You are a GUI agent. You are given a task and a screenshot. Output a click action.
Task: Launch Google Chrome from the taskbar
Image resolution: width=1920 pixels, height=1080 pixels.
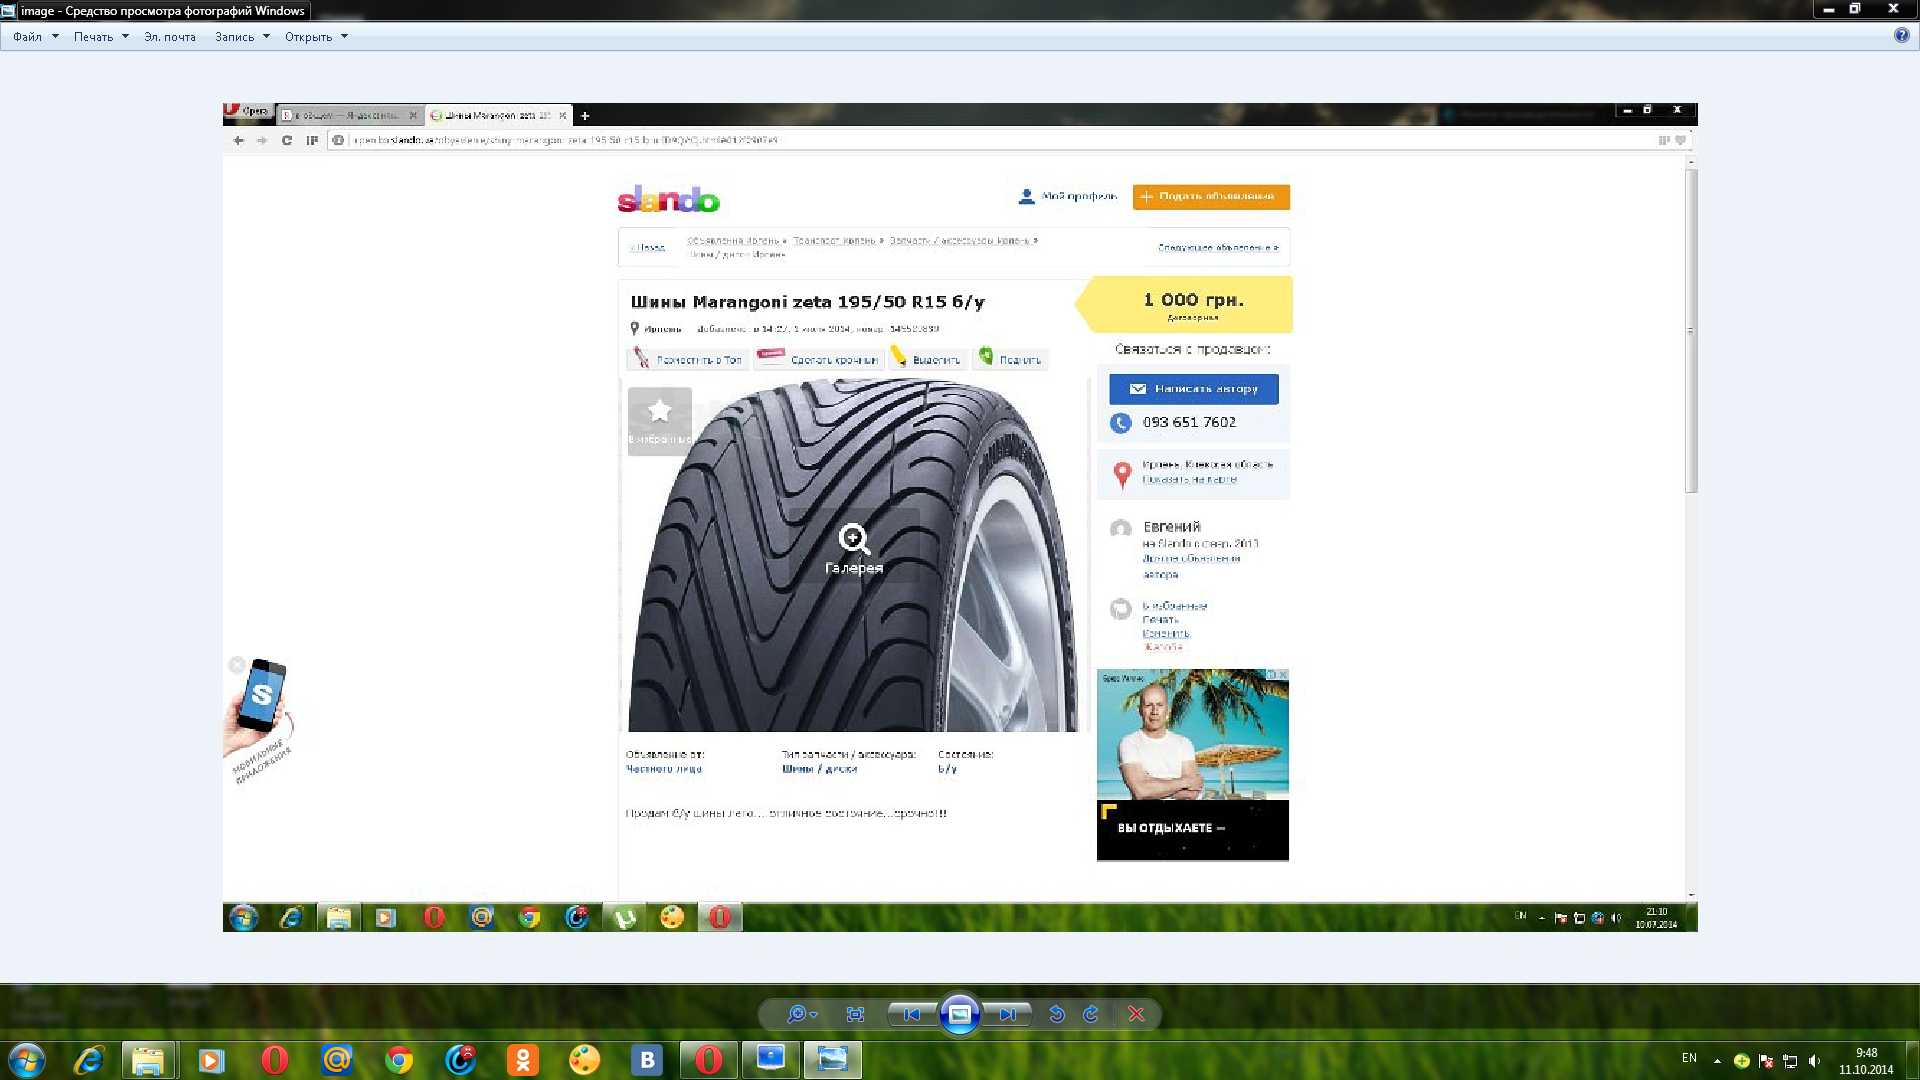399,1060
